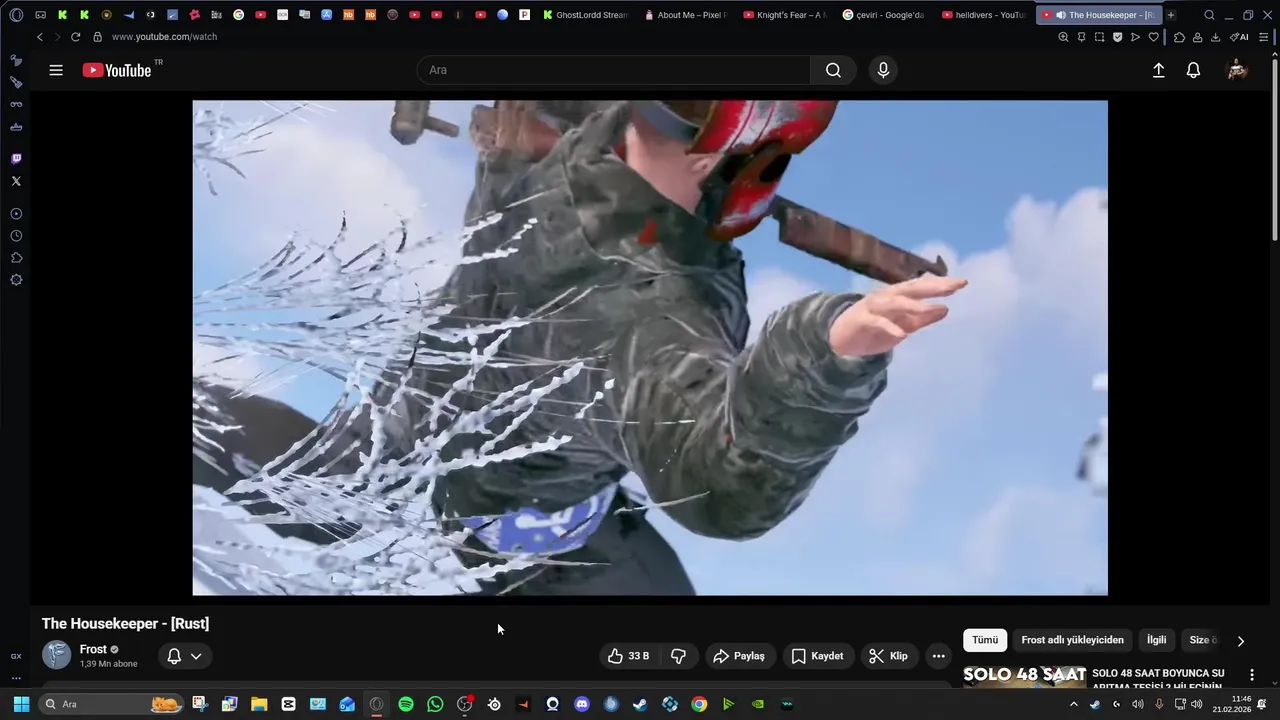
Task: Click the site security padlock icon
Action: tap(97, 37)
